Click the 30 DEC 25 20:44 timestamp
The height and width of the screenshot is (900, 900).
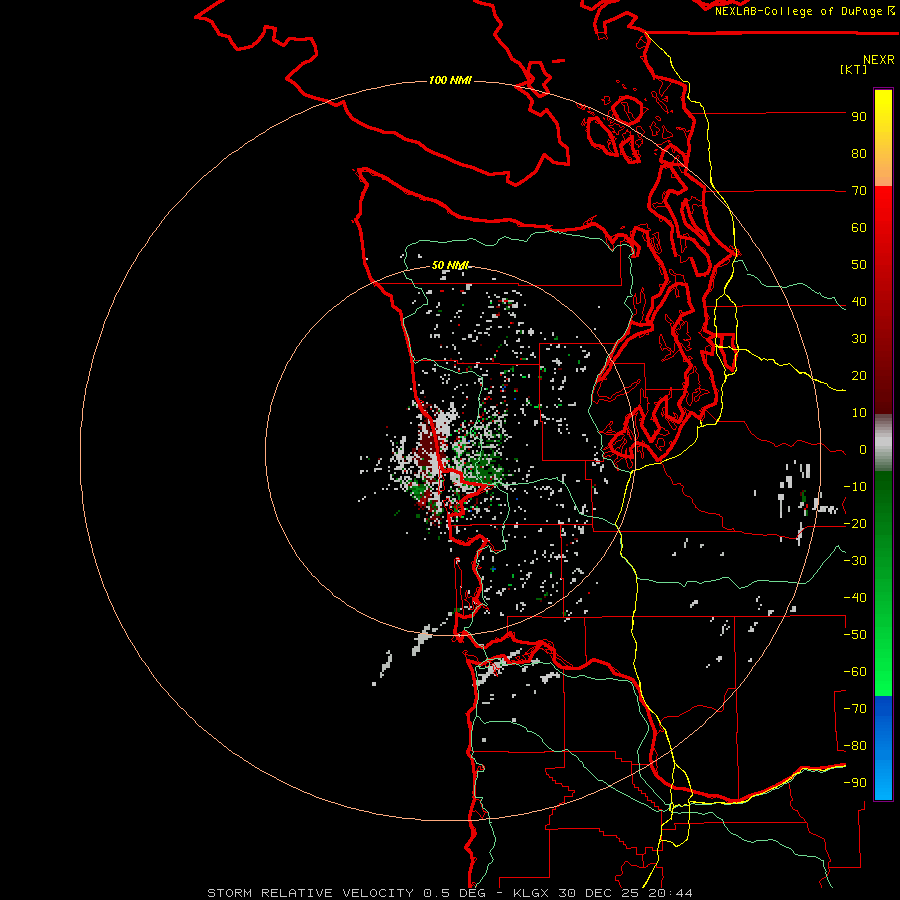tap(624, 893)
